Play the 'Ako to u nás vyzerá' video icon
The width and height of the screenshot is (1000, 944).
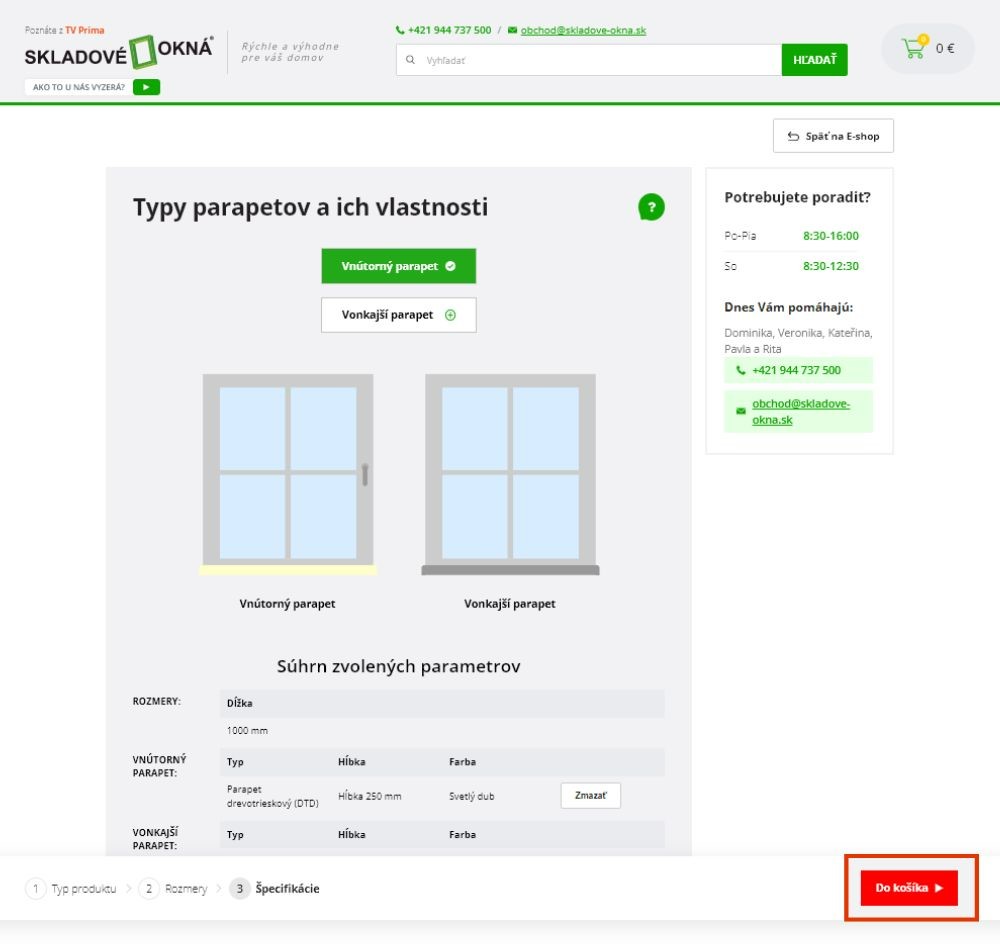[x=146, y=87]
